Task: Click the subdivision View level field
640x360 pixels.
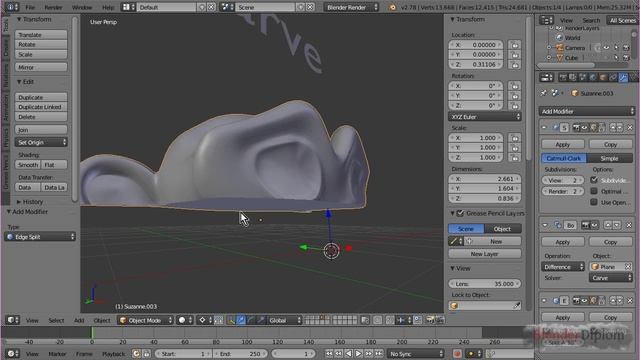Action: click(x=563, y=180)
